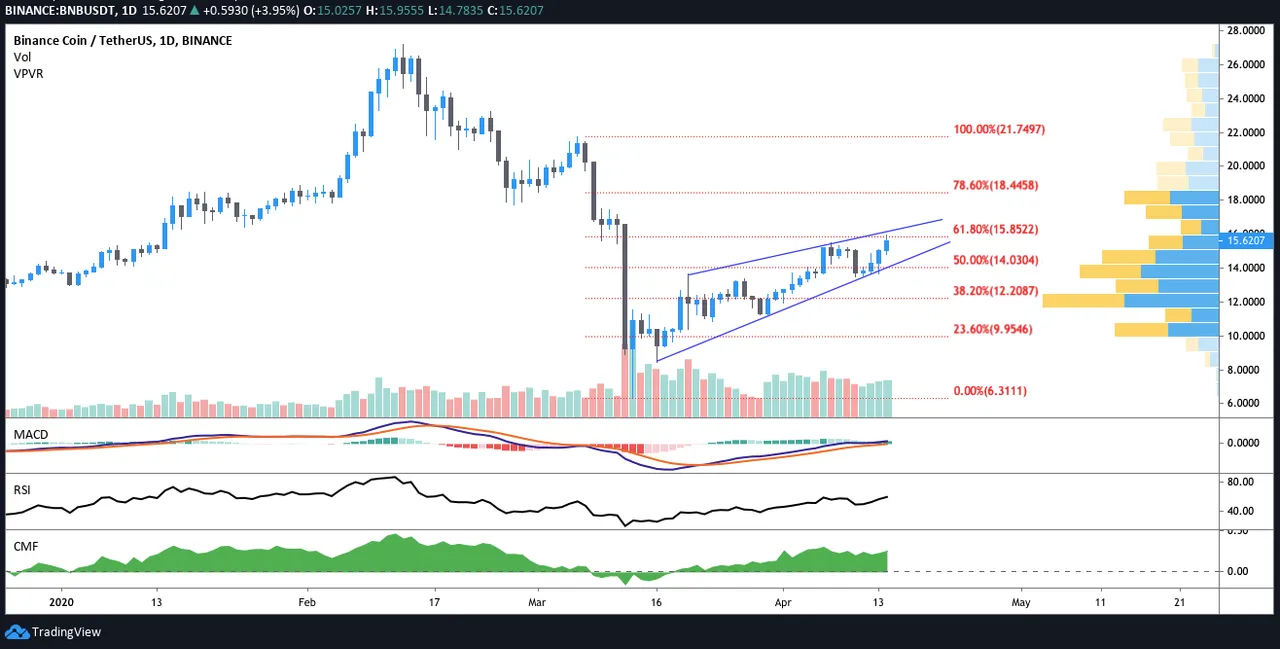
Task: Select the CMF pane label
Action: [25, 547]
